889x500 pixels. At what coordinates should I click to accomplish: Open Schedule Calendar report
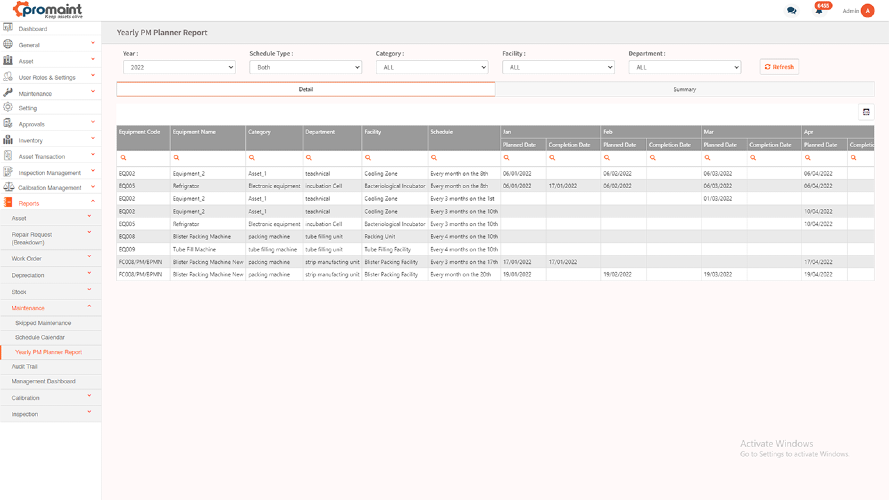point(40,337)
